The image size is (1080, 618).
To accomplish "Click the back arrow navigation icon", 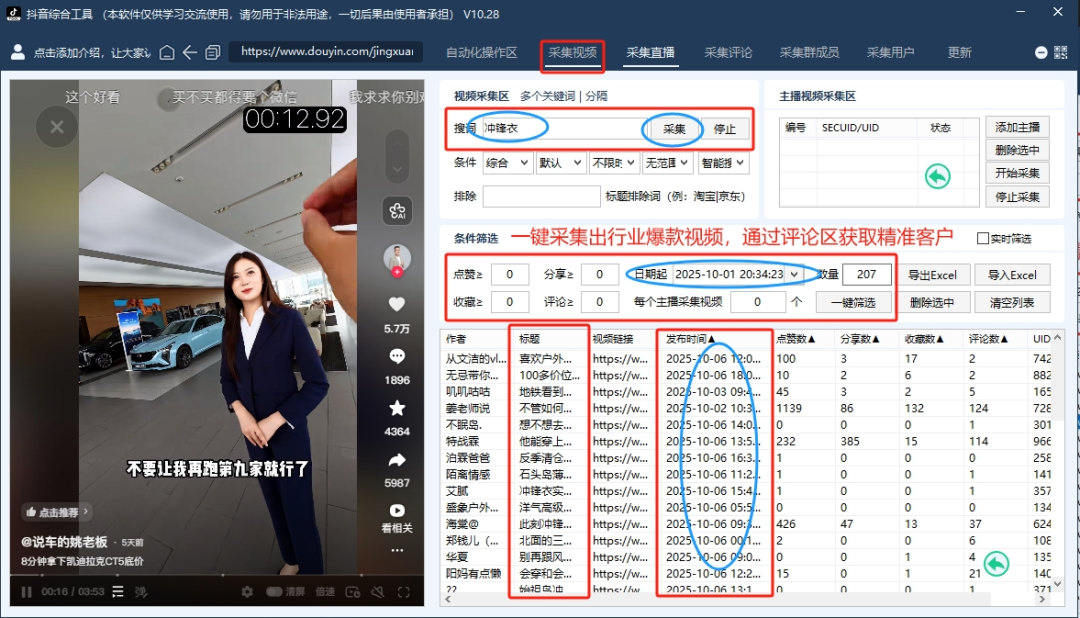I will click(x=190, y=52).
